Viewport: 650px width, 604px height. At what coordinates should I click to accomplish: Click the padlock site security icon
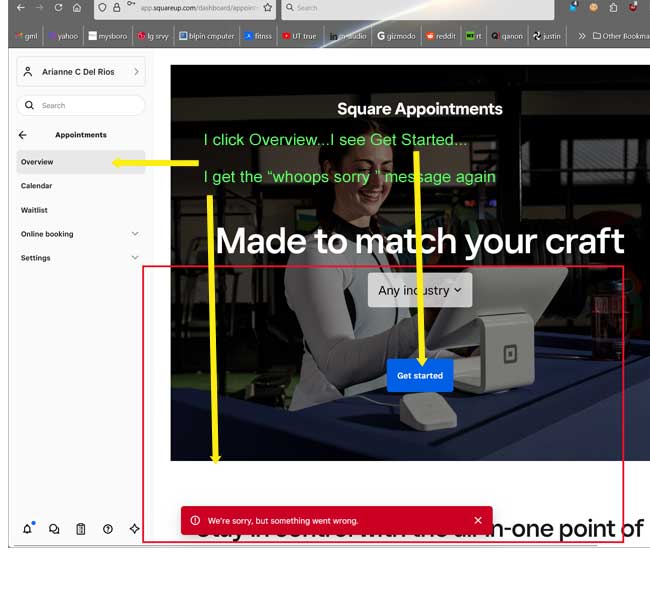(x=117, y=7)
